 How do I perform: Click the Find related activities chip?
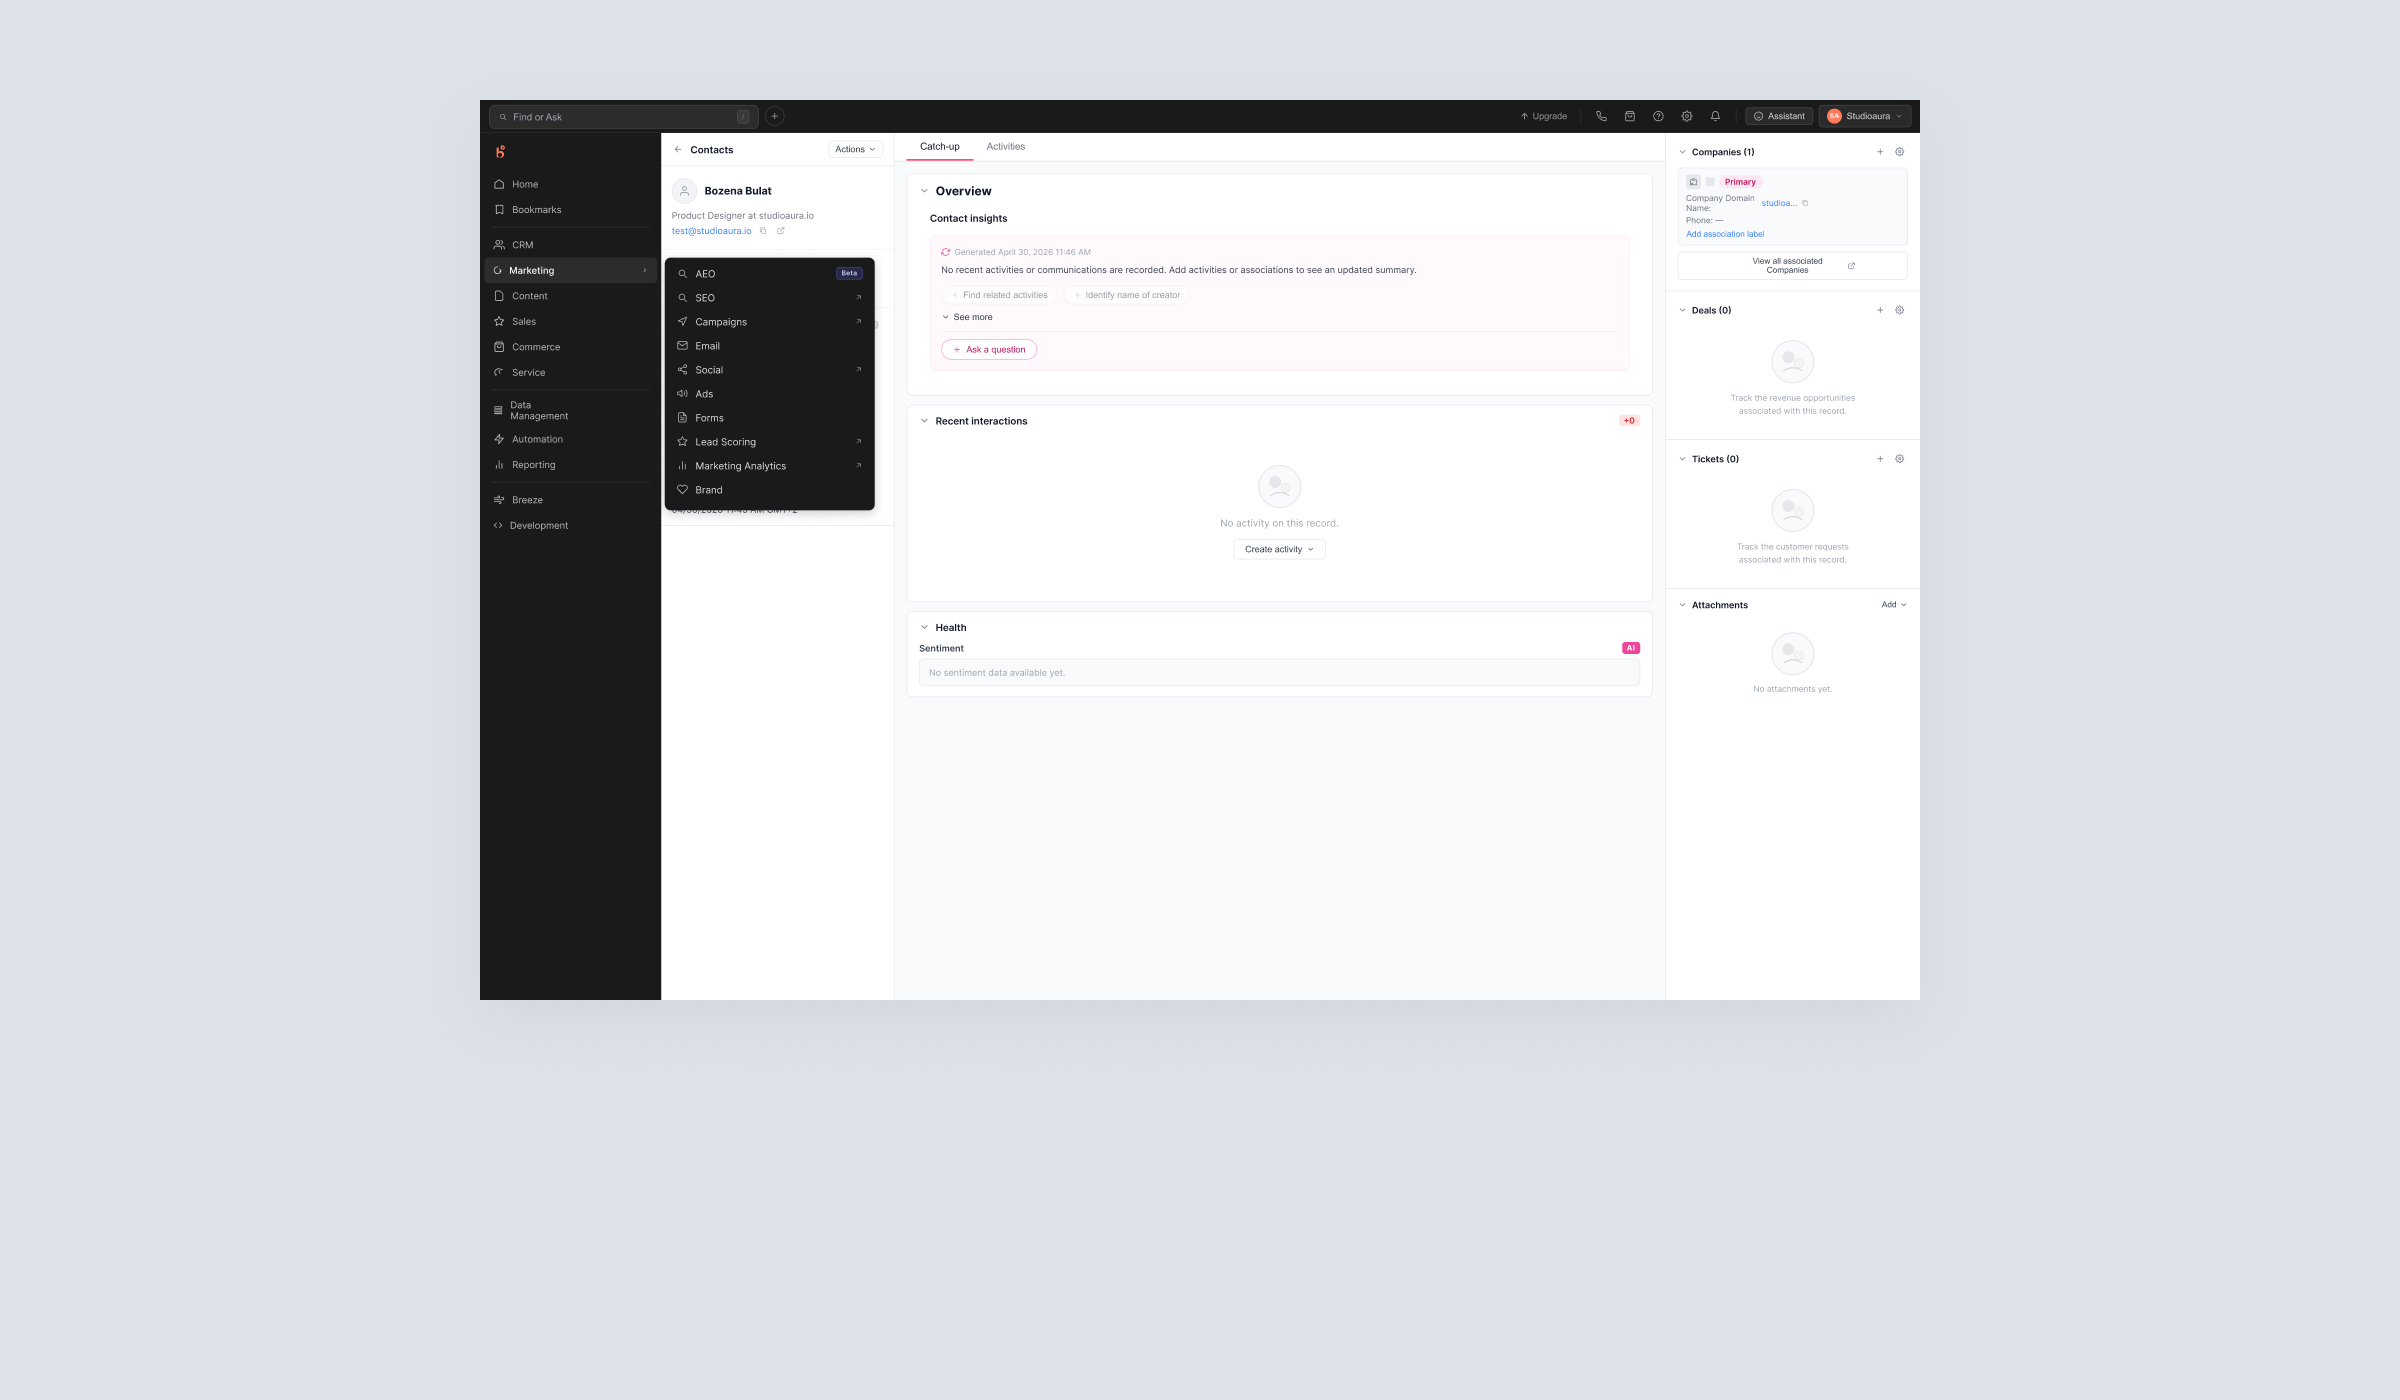click(x=999, y=295)
